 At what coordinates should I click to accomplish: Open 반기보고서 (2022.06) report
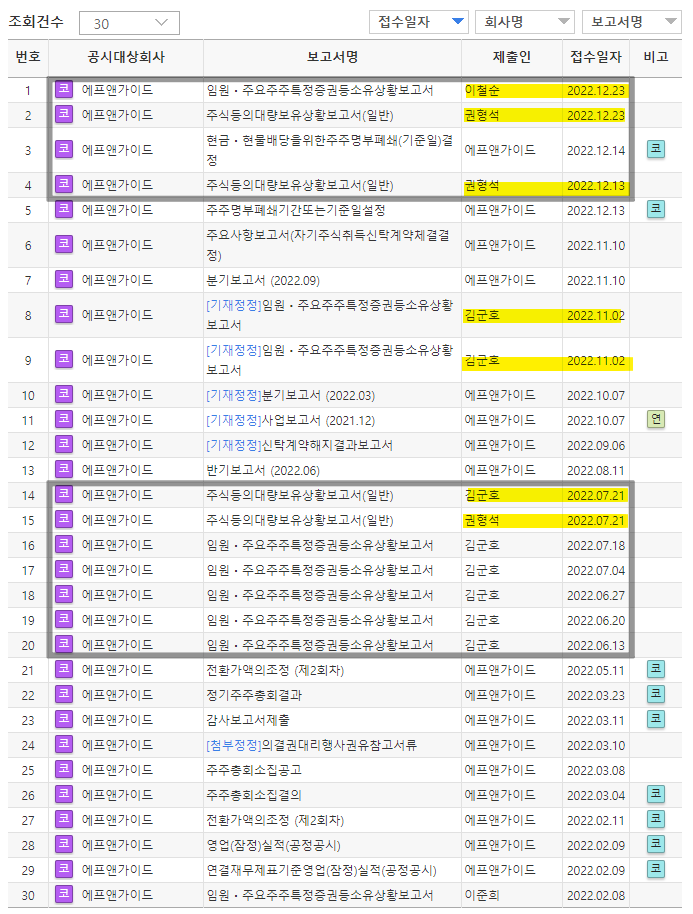[263, 470]
